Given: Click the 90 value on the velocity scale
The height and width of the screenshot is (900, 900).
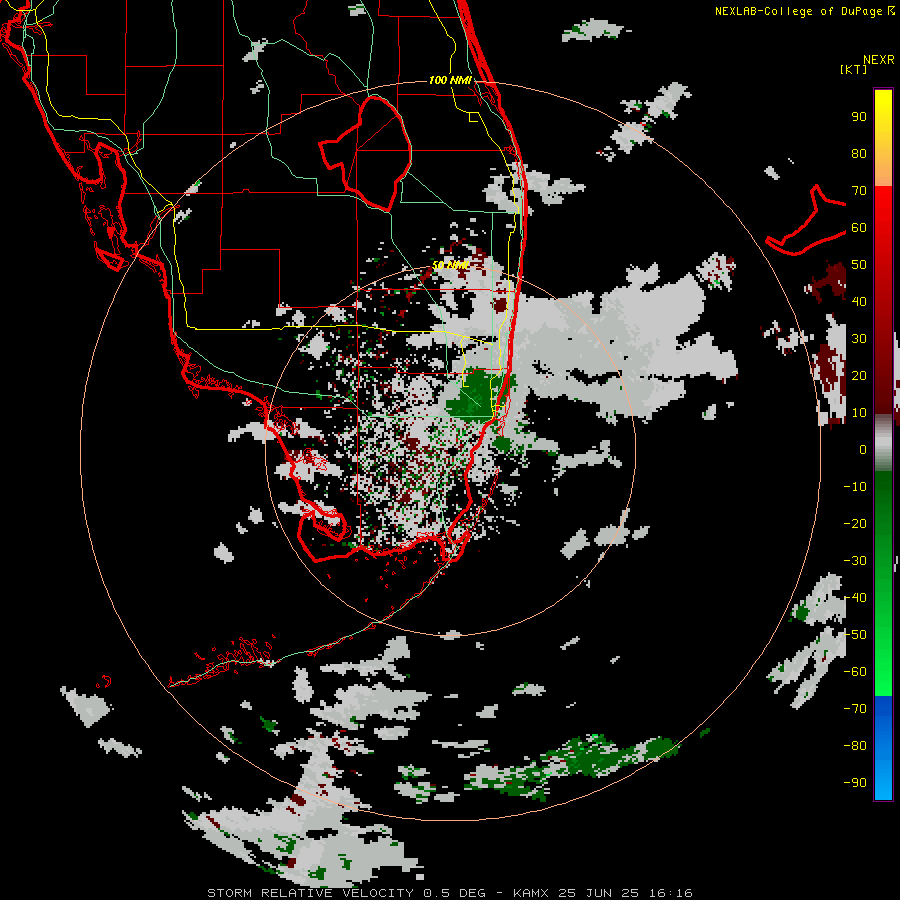Looking at the screenshot, I should [859, 117].
